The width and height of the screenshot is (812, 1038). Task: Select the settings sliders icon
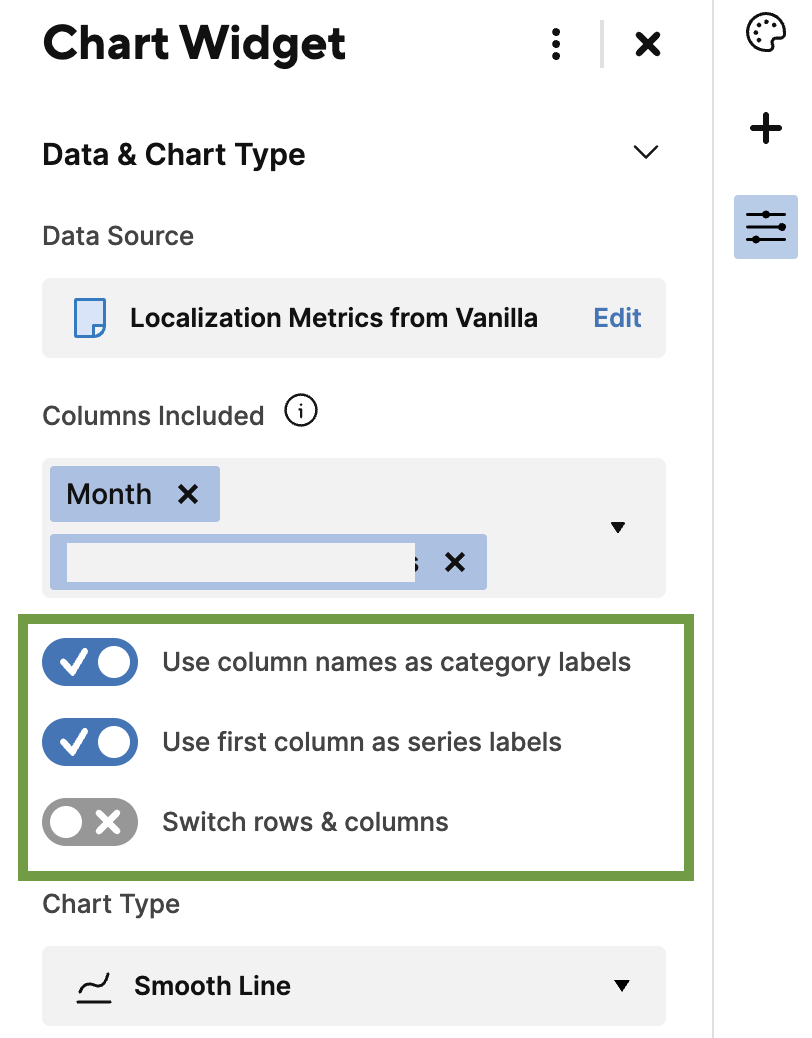pos(766,227)
